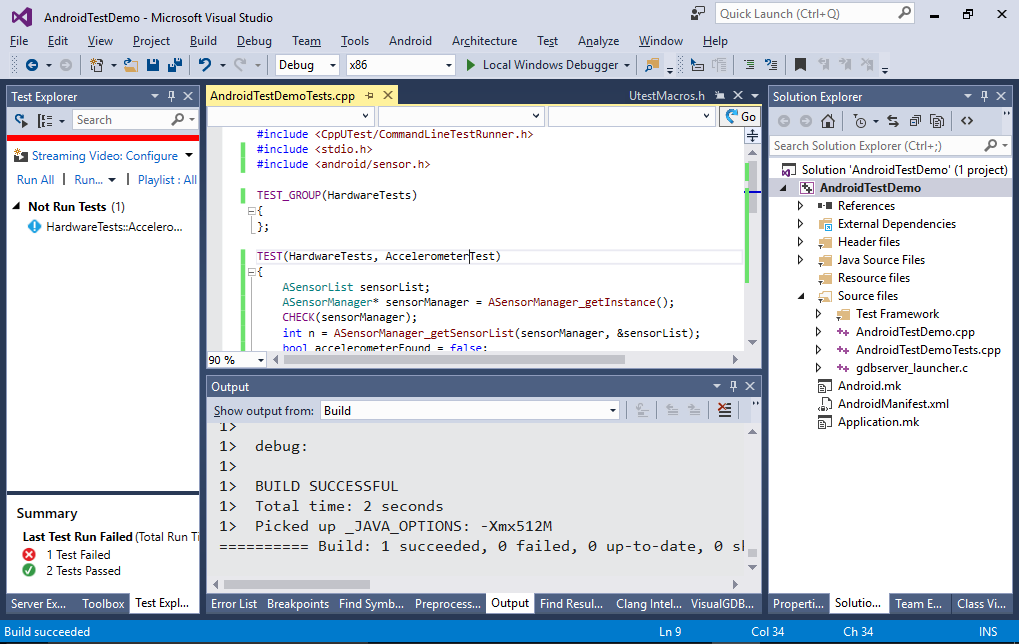Collapse the Not Run Tests group

coord(17,207)
